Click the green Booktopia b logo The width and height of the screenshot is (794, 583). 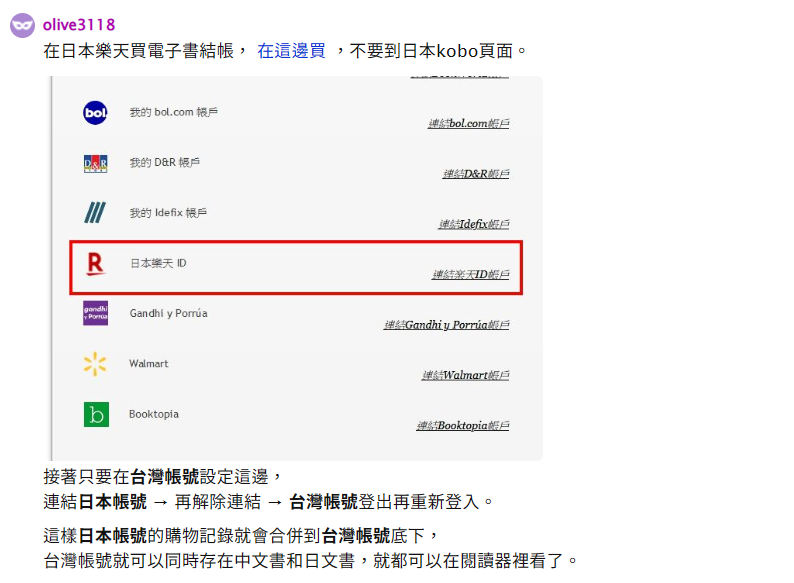pos(96,414)
